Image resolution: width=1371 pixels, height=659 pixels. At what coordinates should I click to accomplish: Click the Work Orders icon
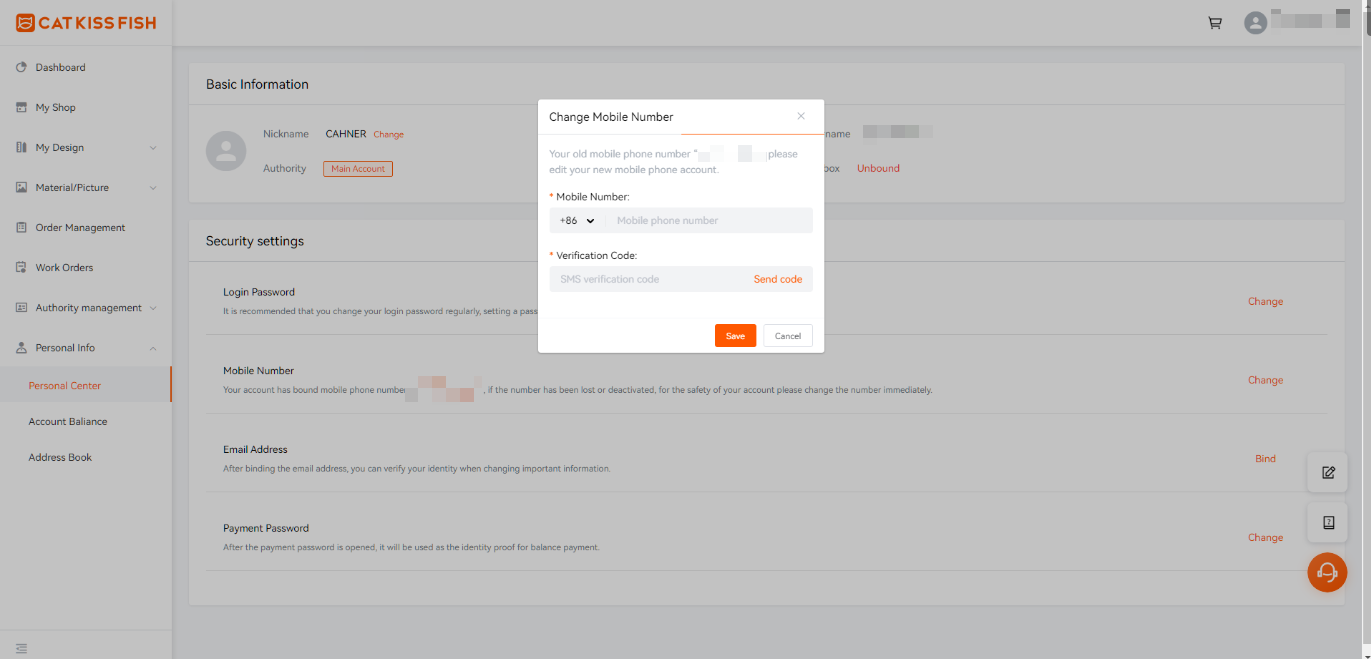(x=21, y=267)
